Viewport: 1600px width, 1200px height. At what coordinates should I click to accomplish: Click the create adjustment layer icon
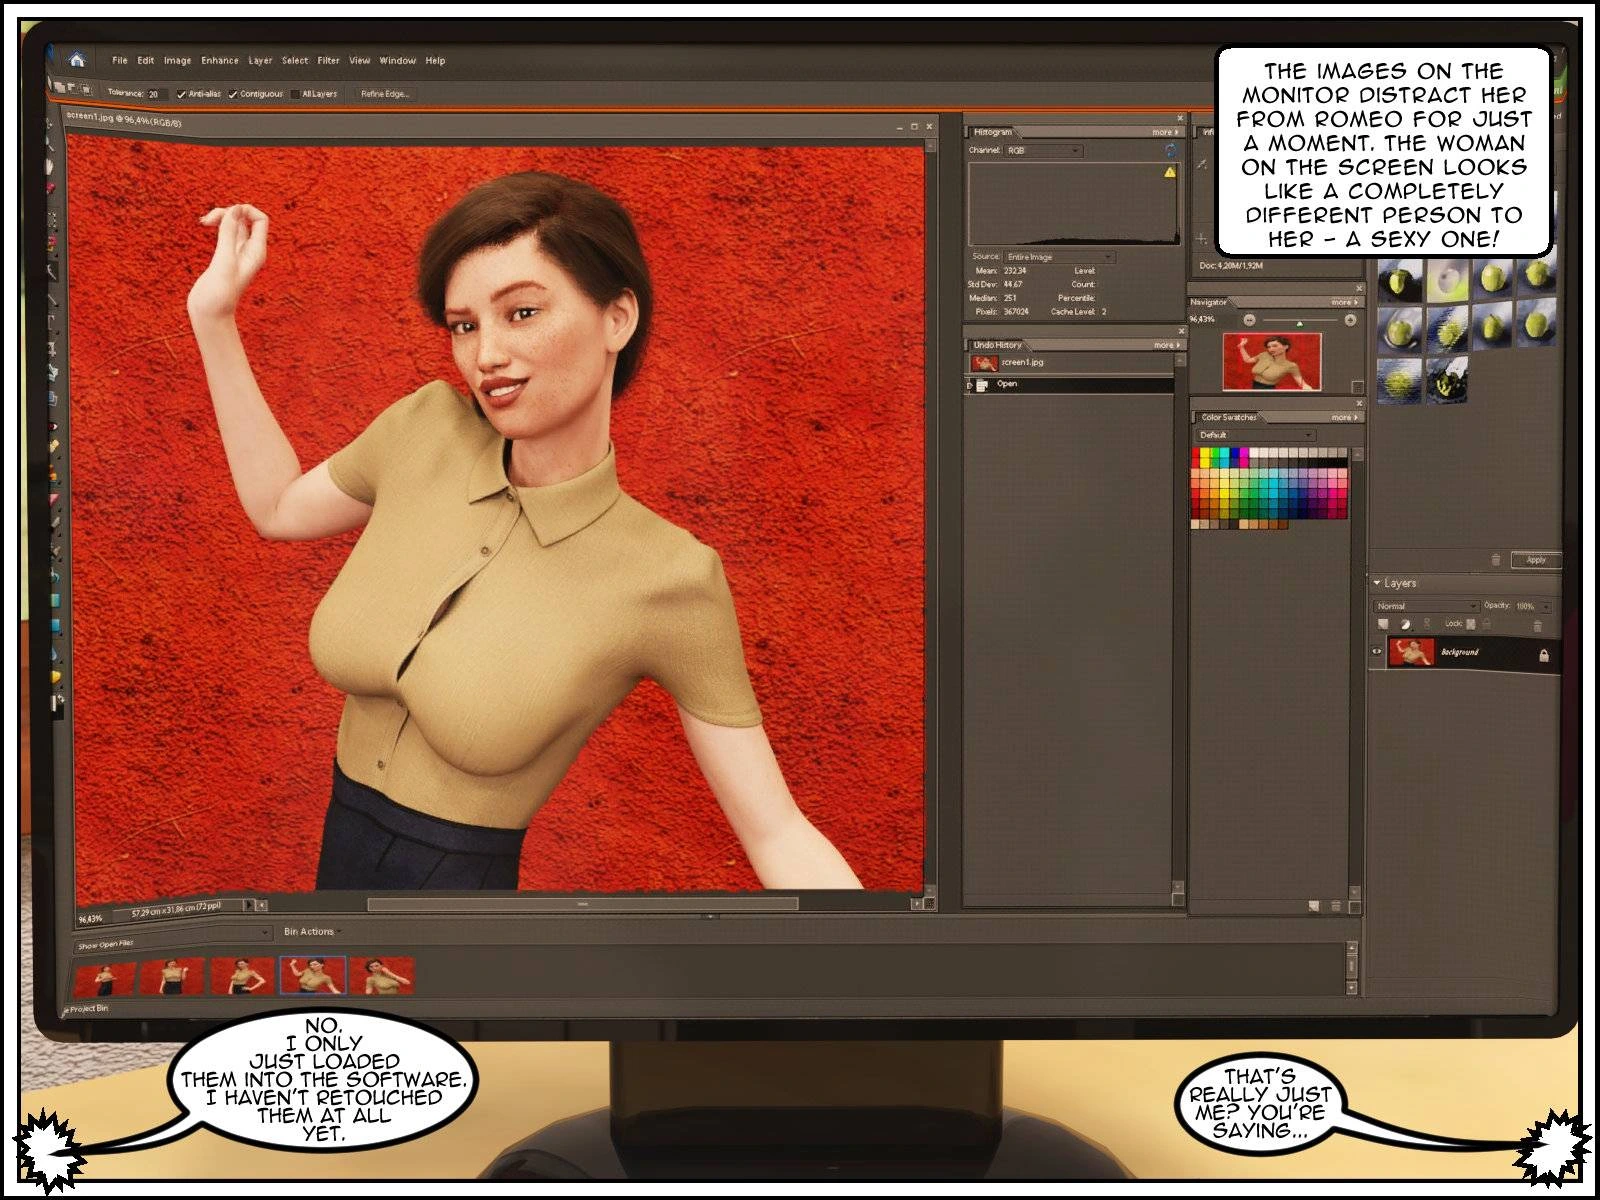click(x=1405, y=625)
